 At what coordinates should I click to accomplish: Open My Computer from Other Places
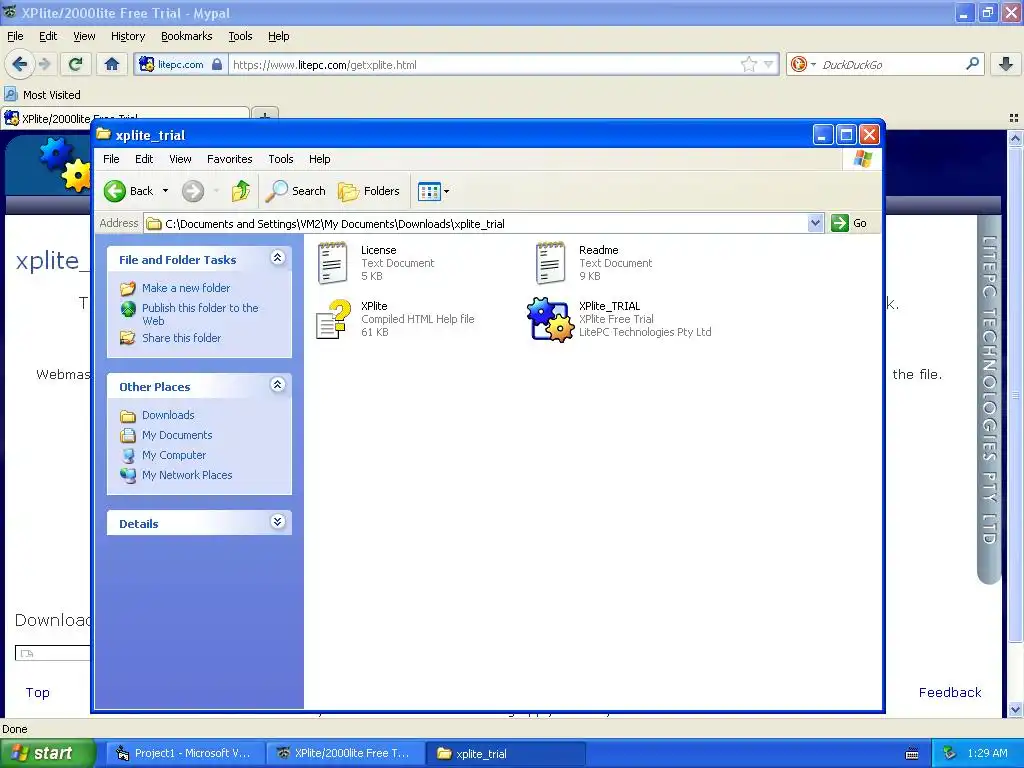click(x=174, y=455)
